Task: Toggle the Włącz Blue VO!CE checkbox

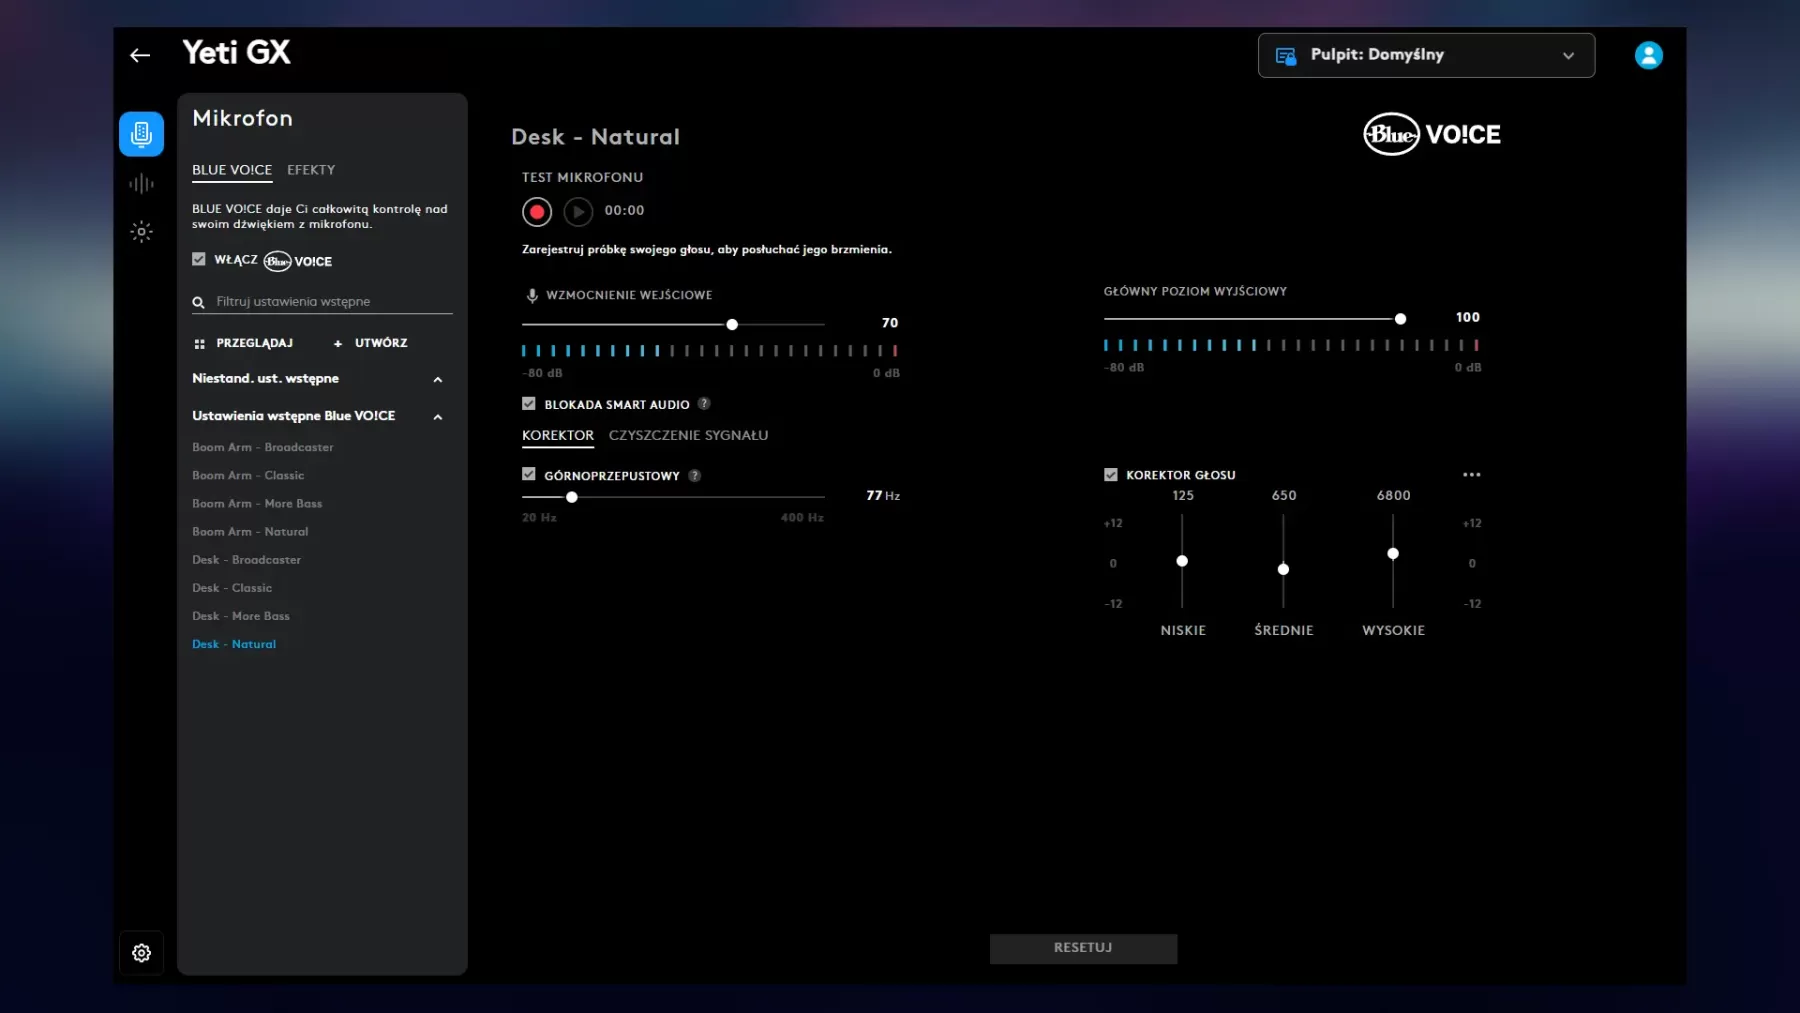Action: pyautogui.click(x=199, y=260)
